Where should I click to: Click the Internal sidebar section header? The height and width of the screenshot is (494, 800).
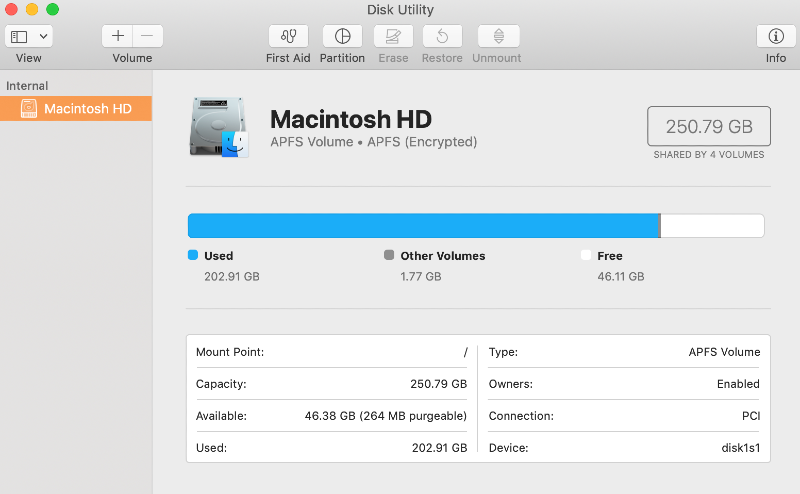coord(27,86)
